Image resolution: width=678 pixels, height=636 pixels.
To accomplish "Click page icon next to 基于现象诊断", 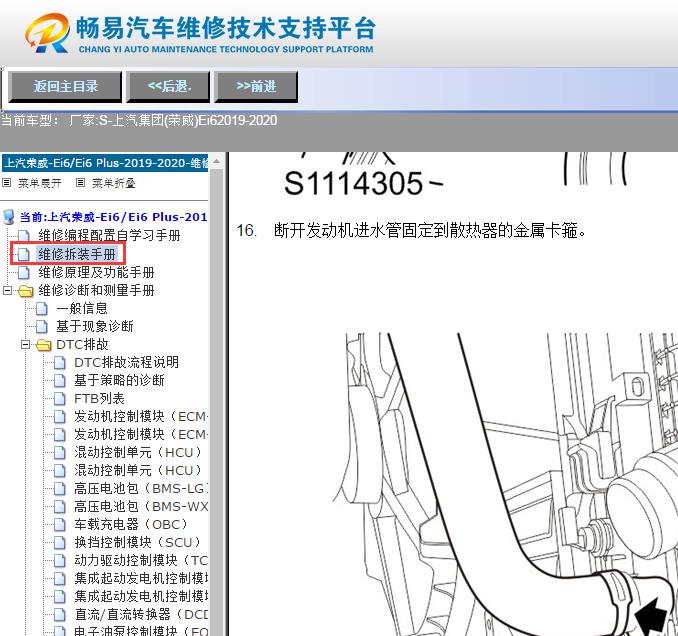I will 42,327.
